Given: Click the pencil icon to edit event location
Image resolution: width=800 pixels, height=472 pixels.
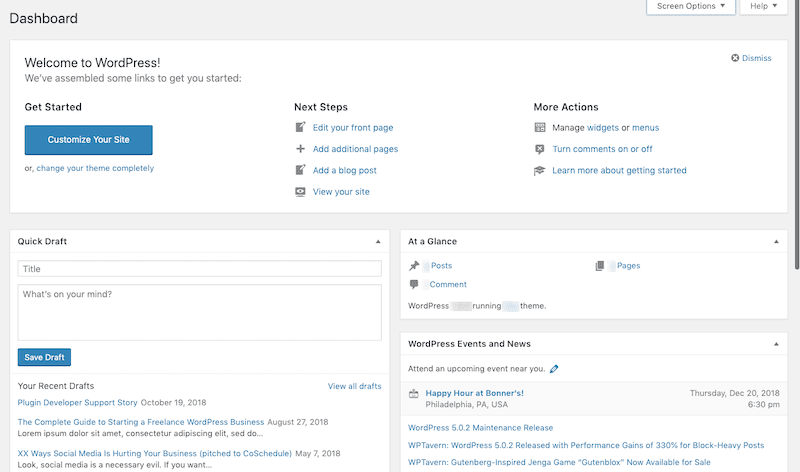Looking at the screenshot, I should [x=554, y=369].
